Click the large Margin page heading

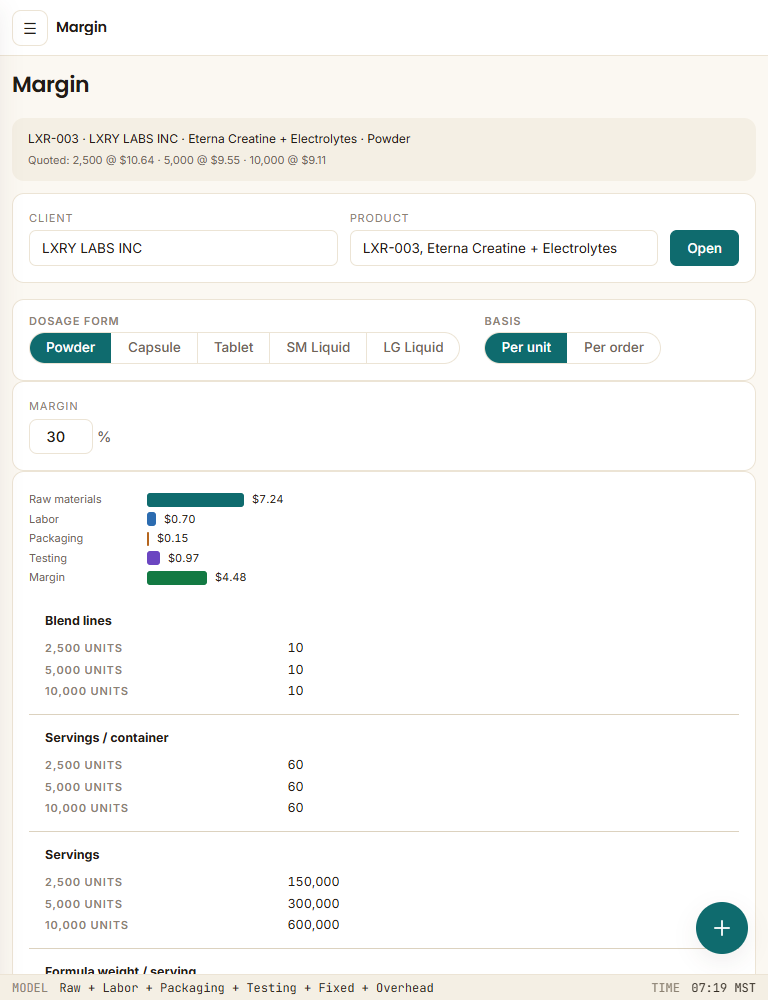(x=50, y=85)
